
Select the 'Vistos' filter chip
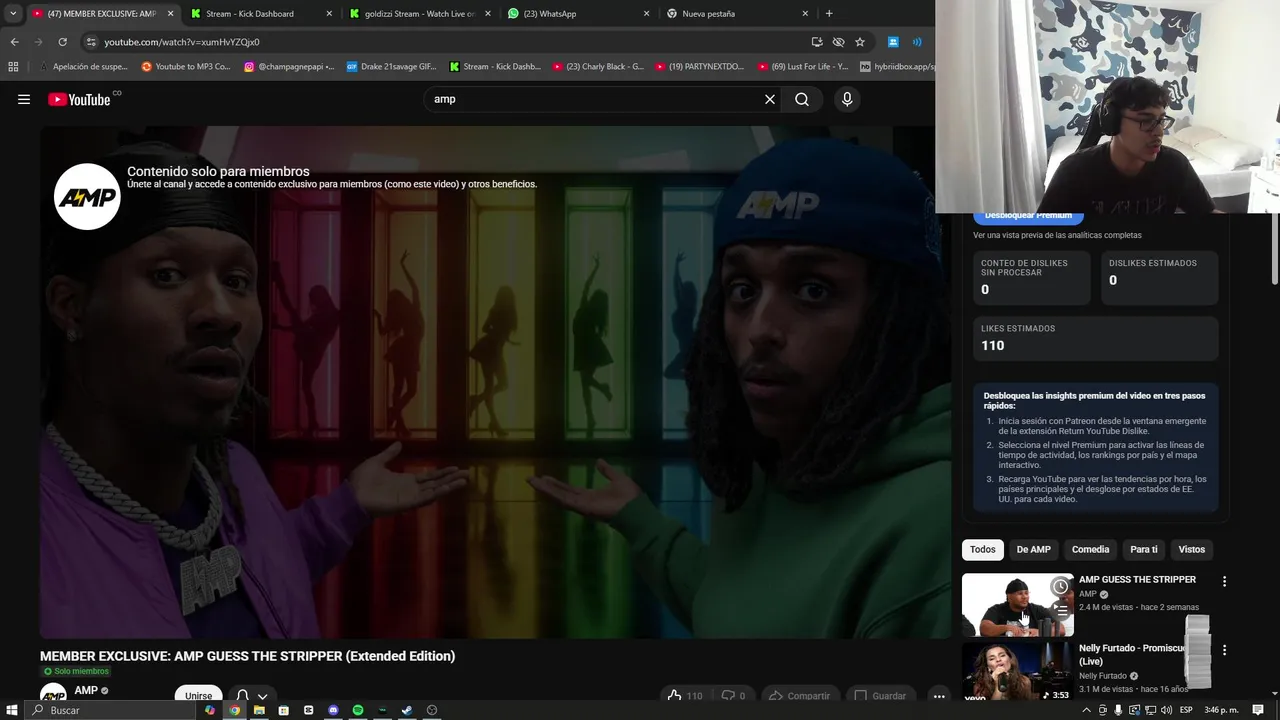point(1191,549)
